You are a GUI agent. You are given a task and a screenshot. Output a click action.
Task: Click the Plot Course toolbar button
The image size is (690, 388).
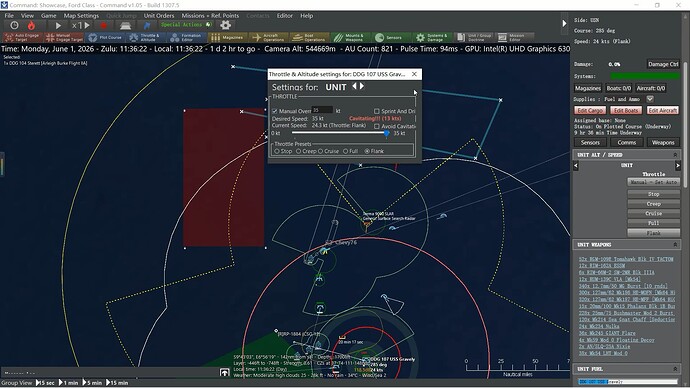[105, 38]
